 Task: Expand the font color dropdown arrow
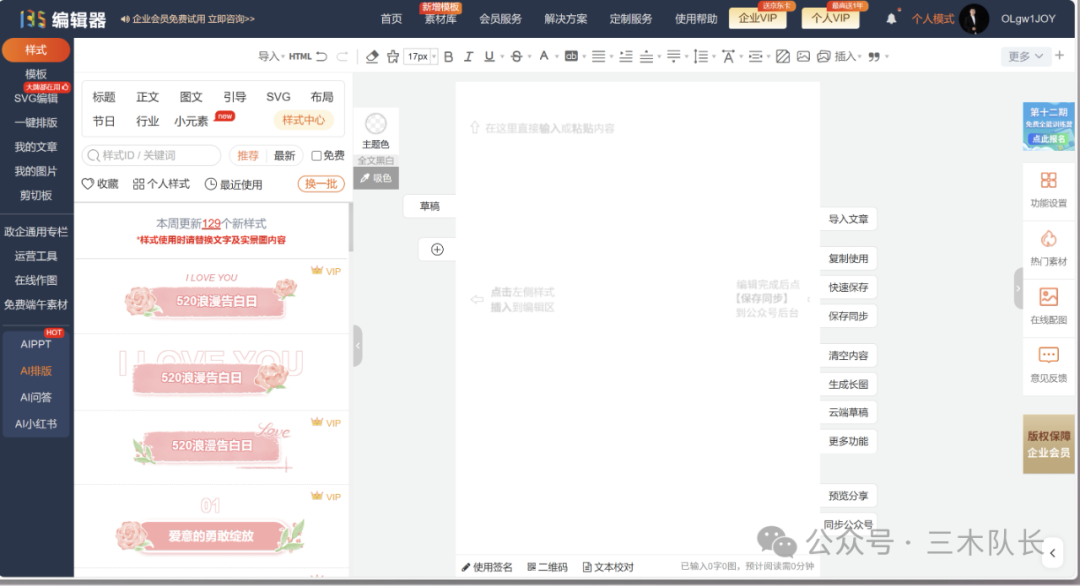pyautogui.click(x=556, y=57)
